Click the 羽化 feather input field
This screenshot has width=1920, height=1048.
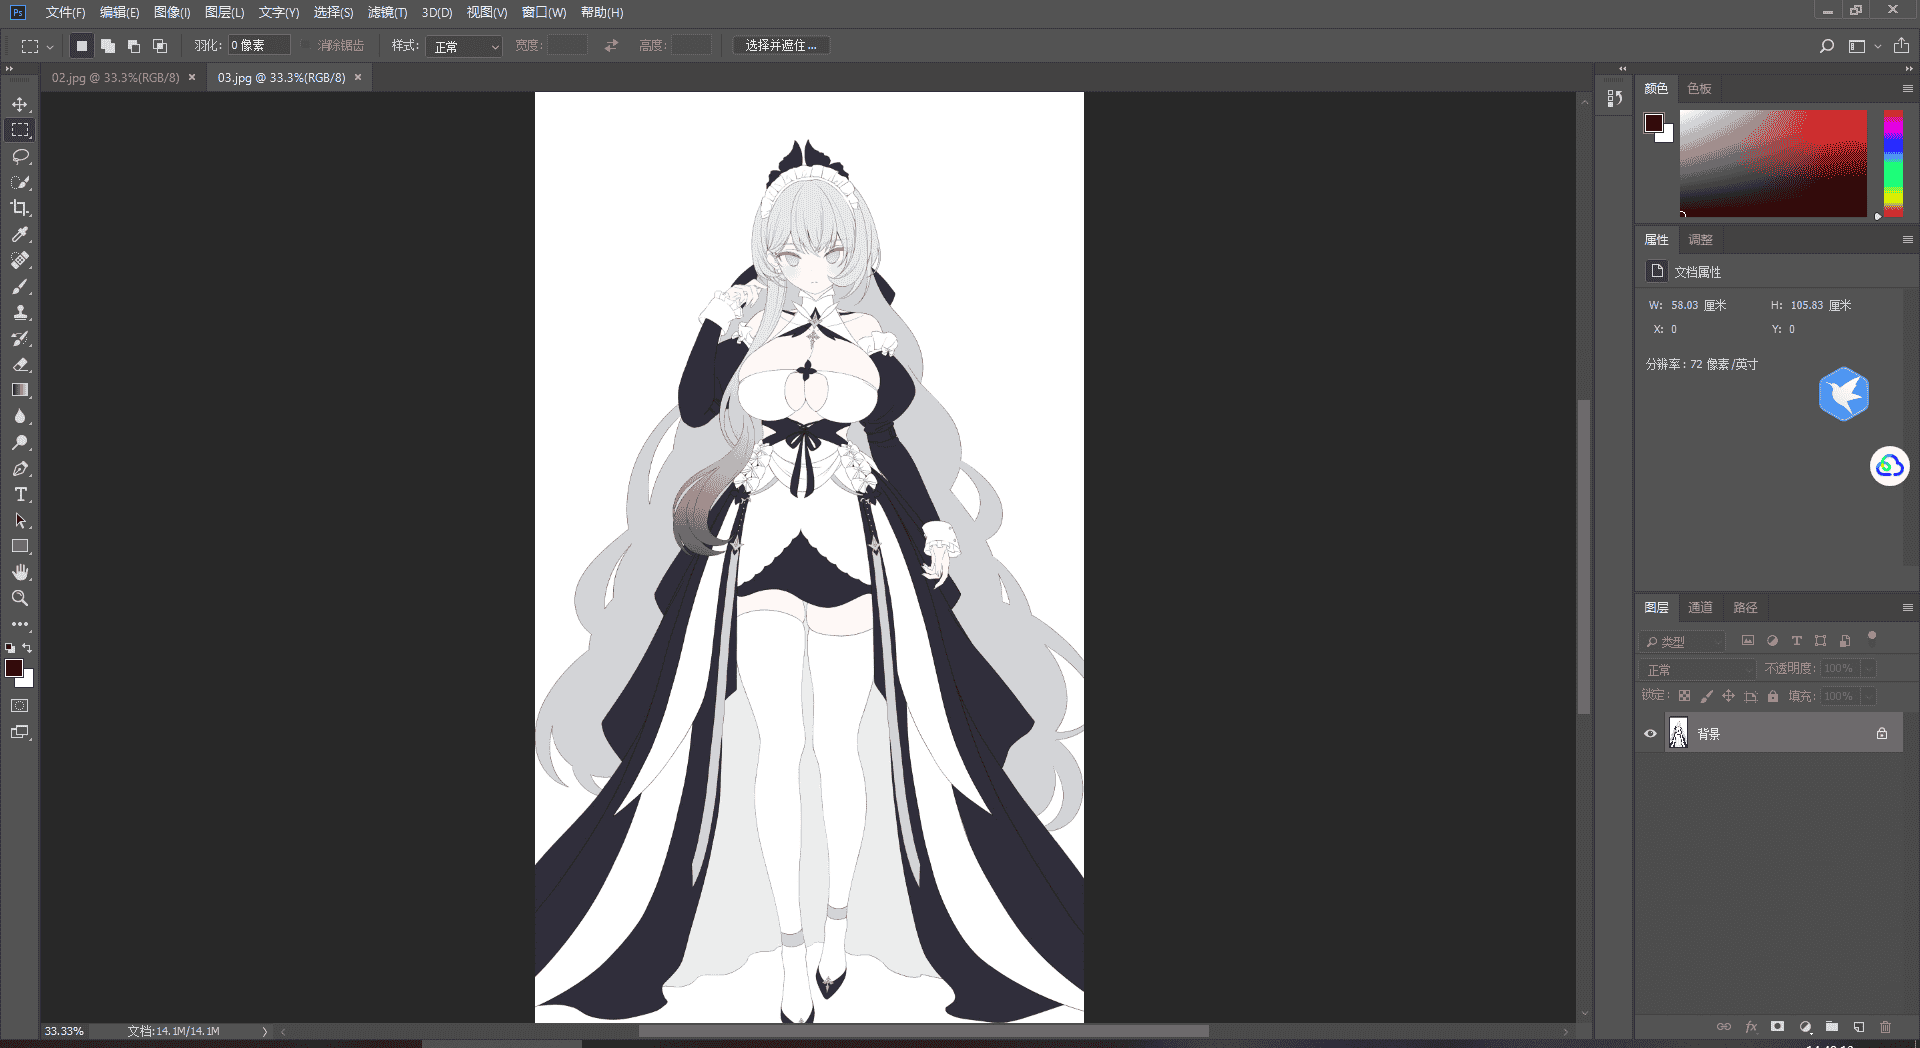(x=259, y=46)
